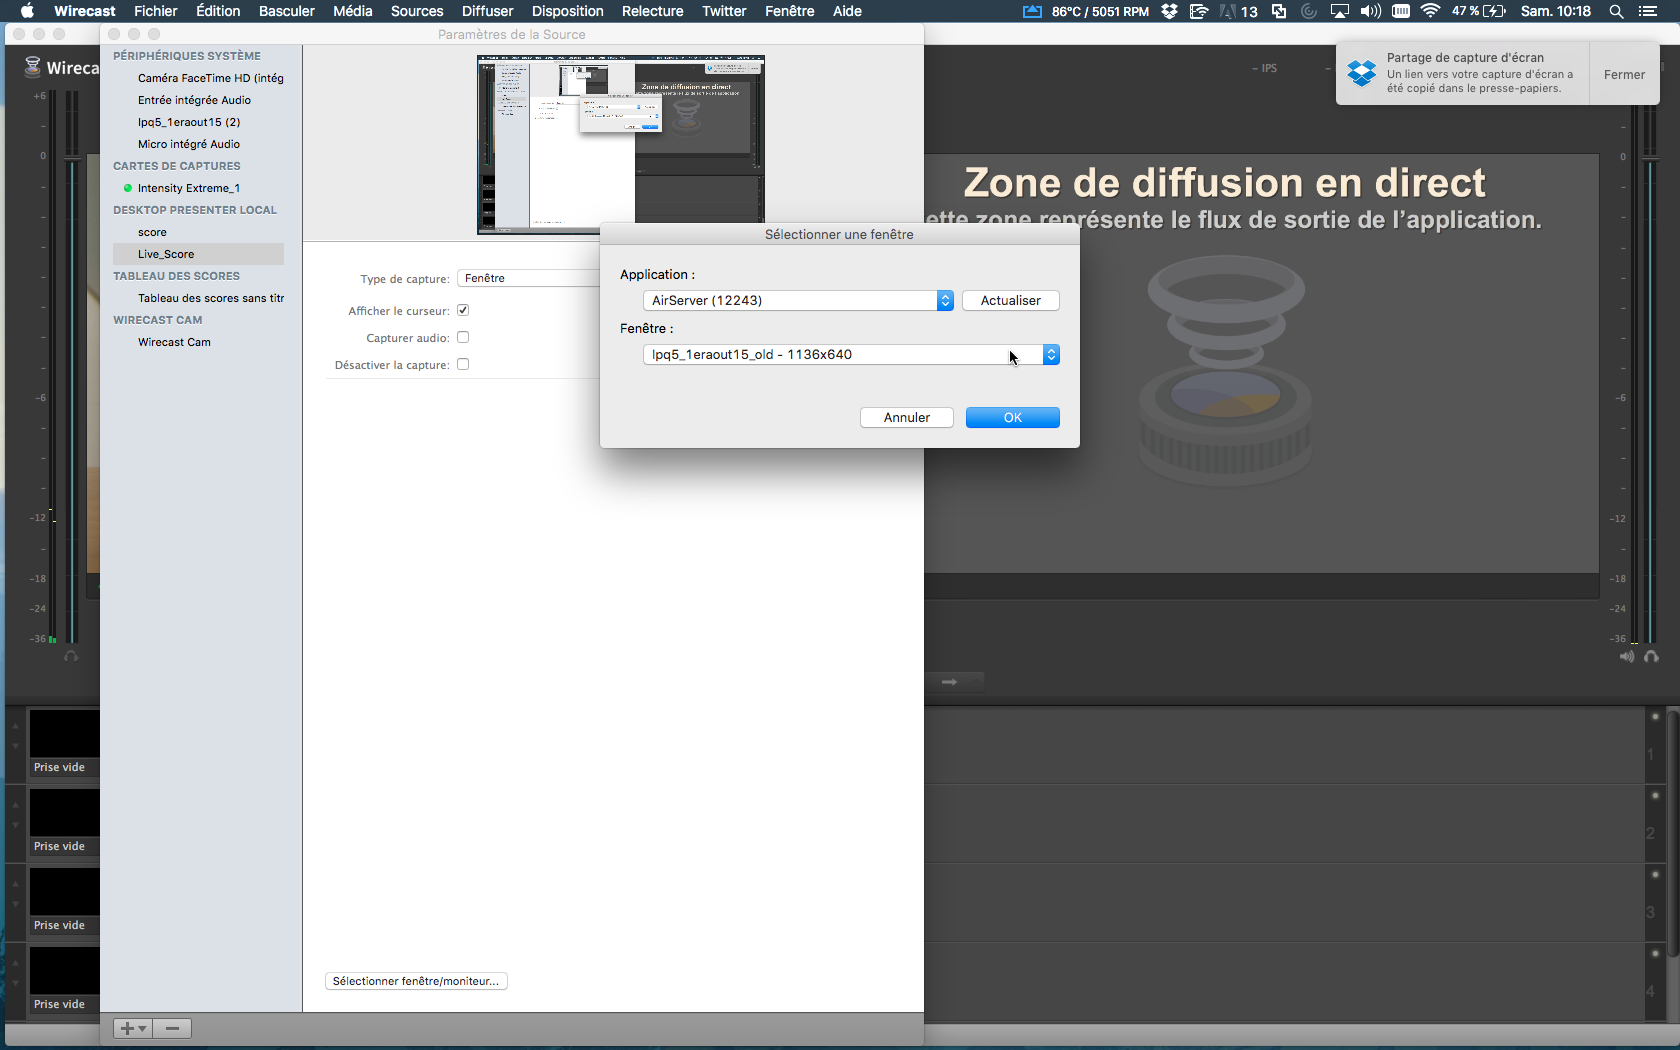The width and height of the screenshot is (1680, 1050).
Task: Select Intensity Extreme_1 in the source list
Action: pyautogui.click(x=189, y=188)
